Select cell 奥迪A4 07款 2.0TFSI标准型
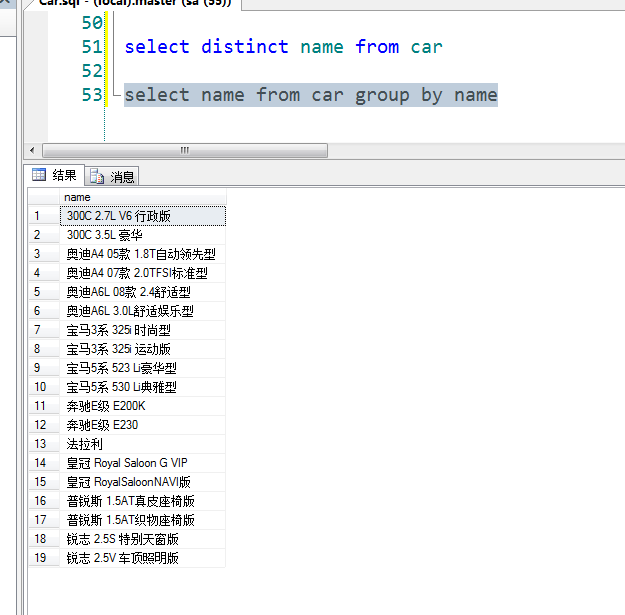Image resolution: width=625 pixels, height=615 pixels. (x=143, y=273)
